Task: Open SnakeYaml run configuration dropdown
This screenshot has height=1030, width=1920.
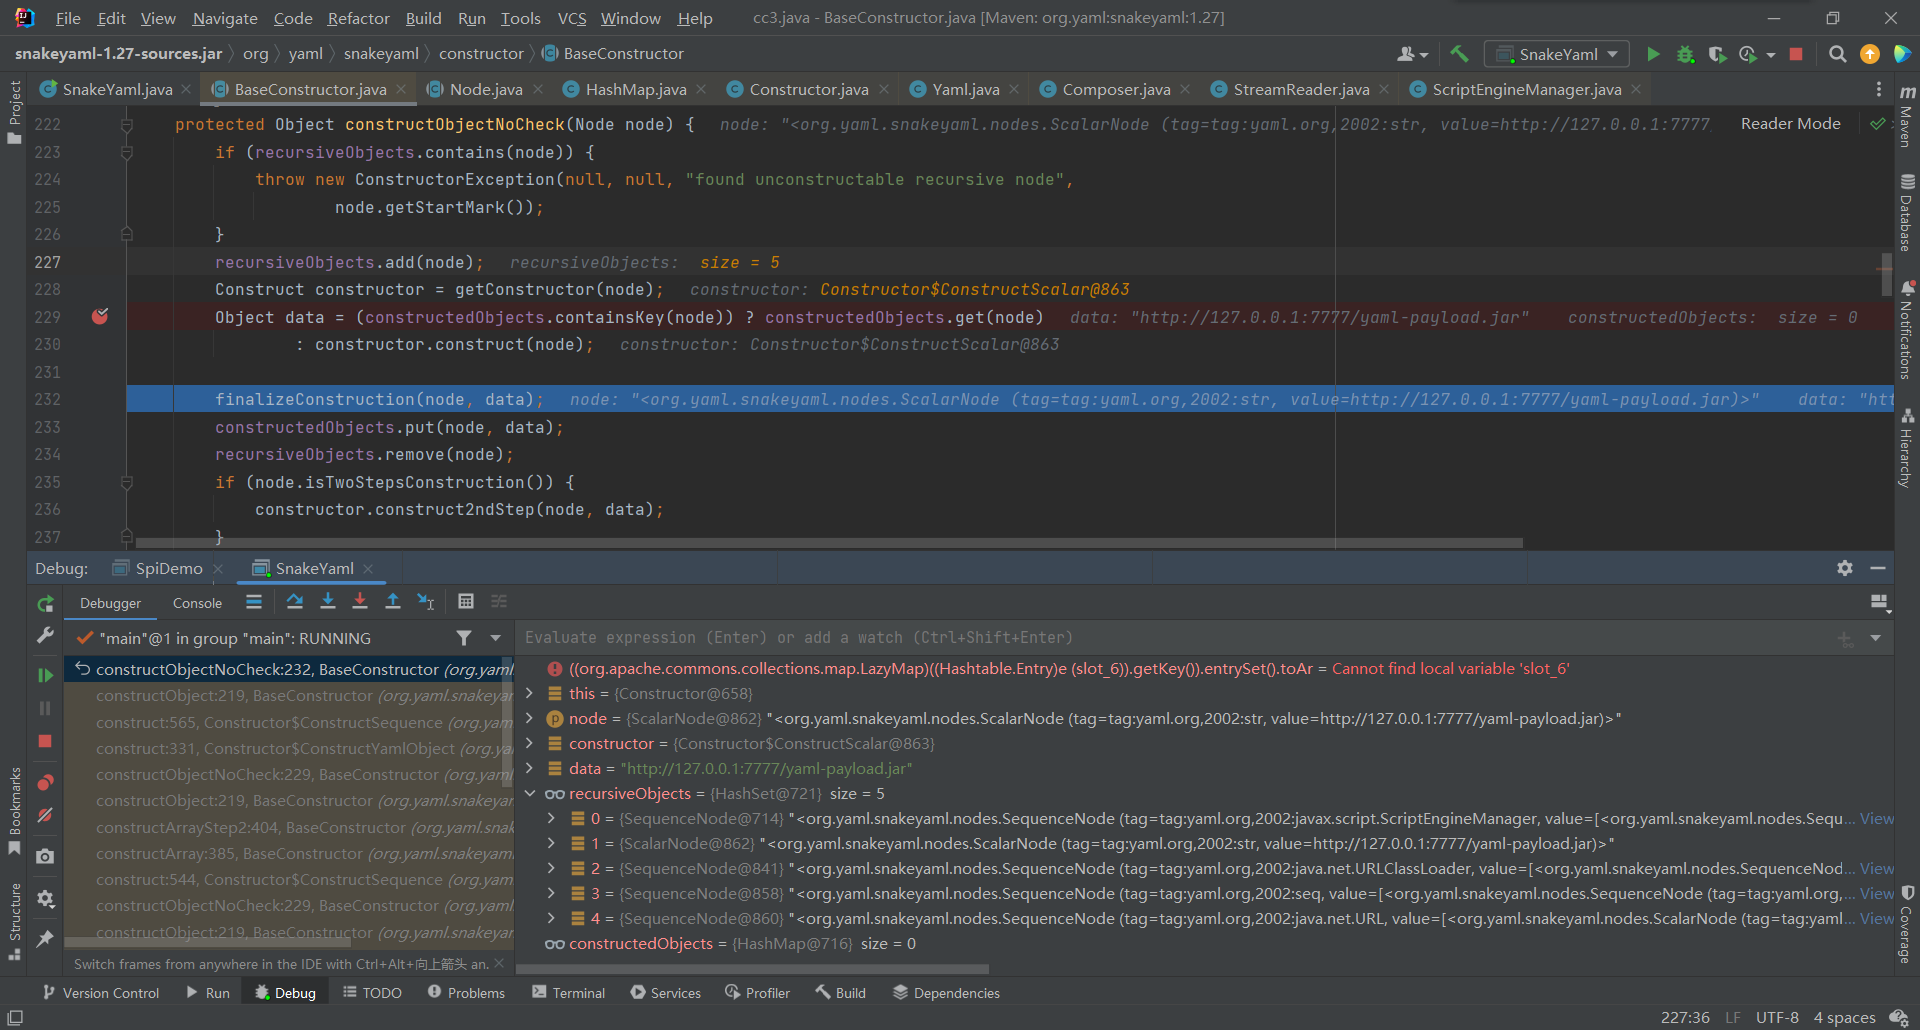Action: pyautogui.click(x=1557, y=54)
